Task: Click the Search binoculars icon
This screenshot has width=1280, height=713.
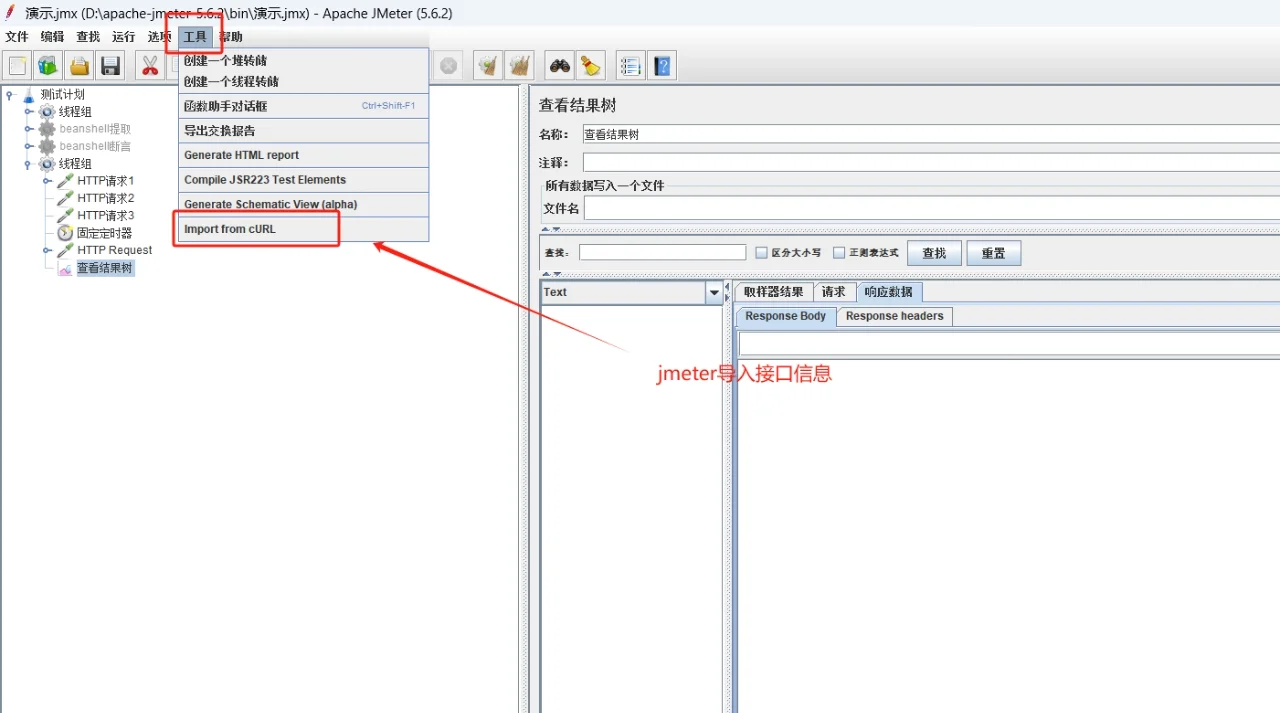Action: point(560,66)
